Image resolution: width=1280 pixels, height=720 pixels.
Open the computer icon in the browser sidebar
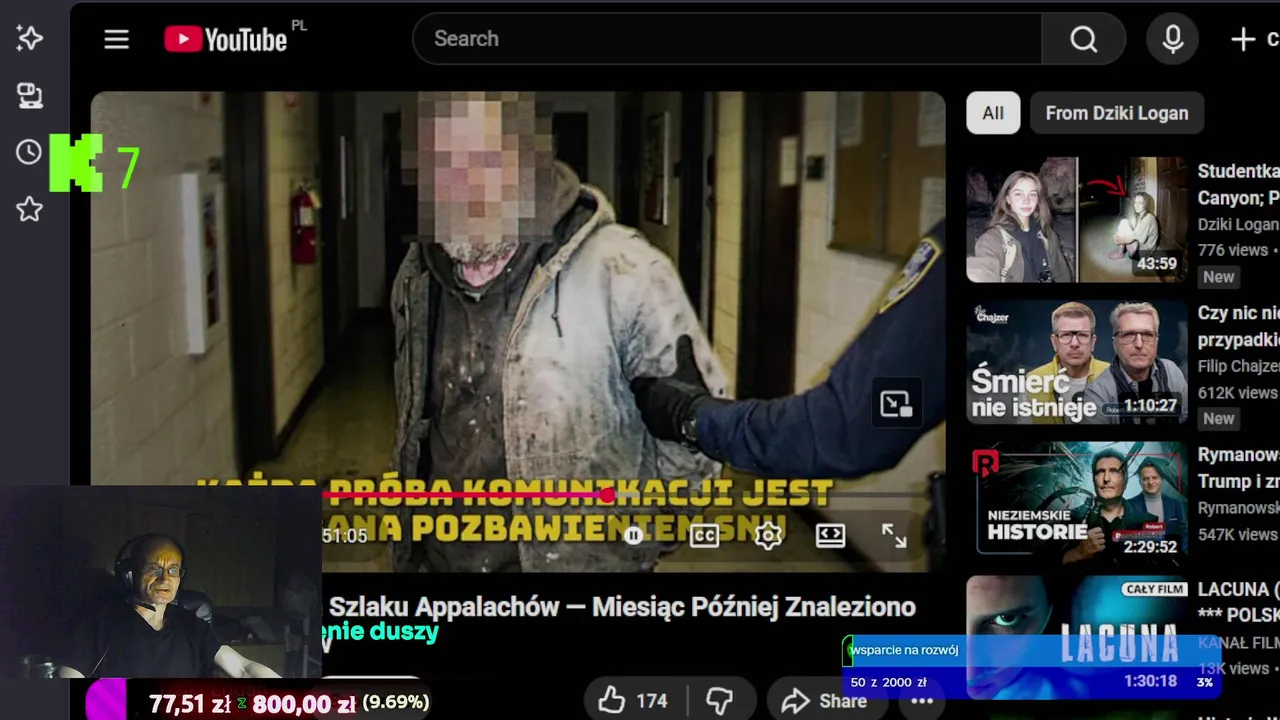[x=30, y=96]
